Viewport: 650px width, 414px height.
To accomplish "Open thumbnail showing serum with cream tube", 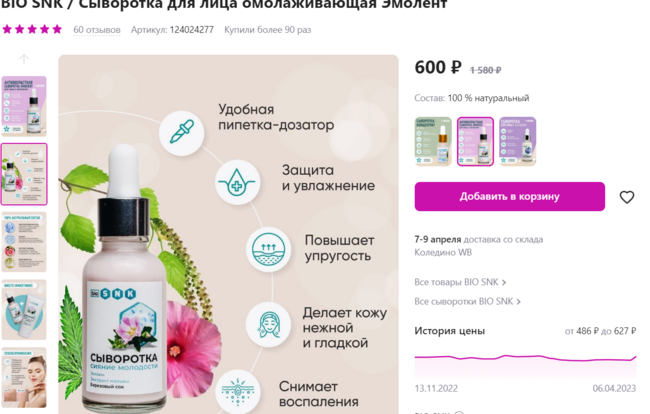I will click(x=24, y=310).
